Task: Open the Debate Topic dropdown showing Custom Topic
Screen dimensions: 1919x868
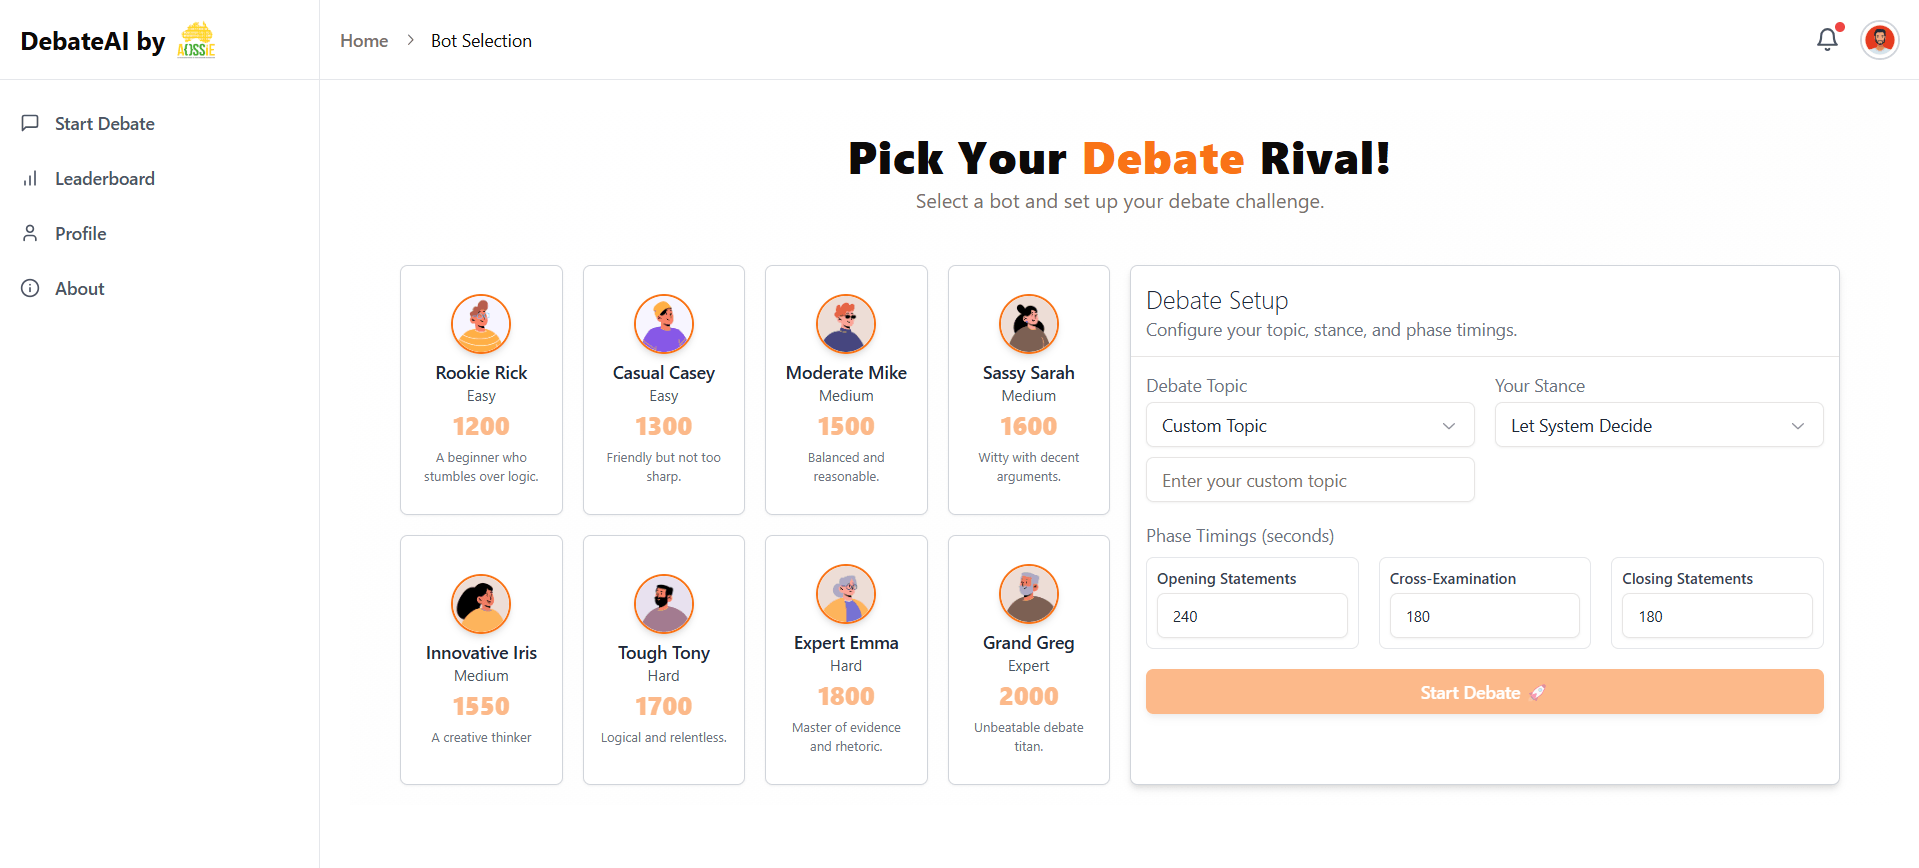Action: point(1309,424)
